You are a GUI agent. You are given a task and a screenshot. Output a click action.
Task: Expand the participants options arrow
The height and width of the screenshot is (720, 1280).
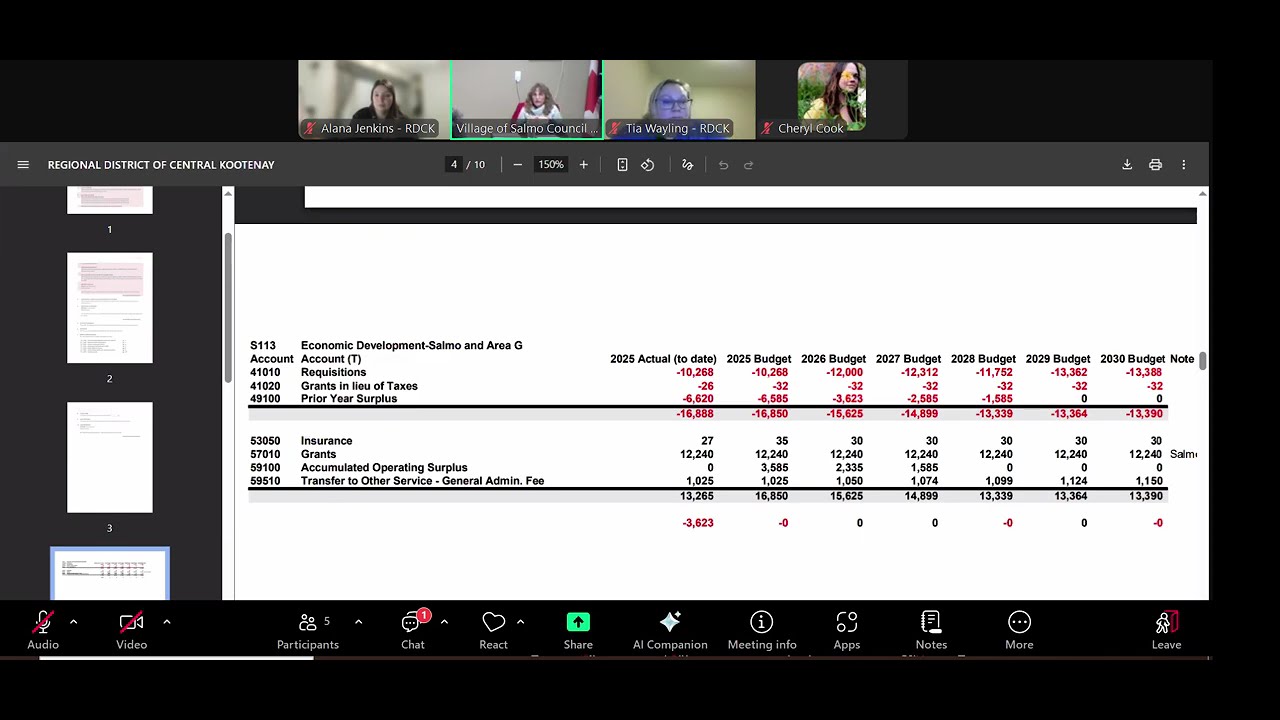pos(358,622)
